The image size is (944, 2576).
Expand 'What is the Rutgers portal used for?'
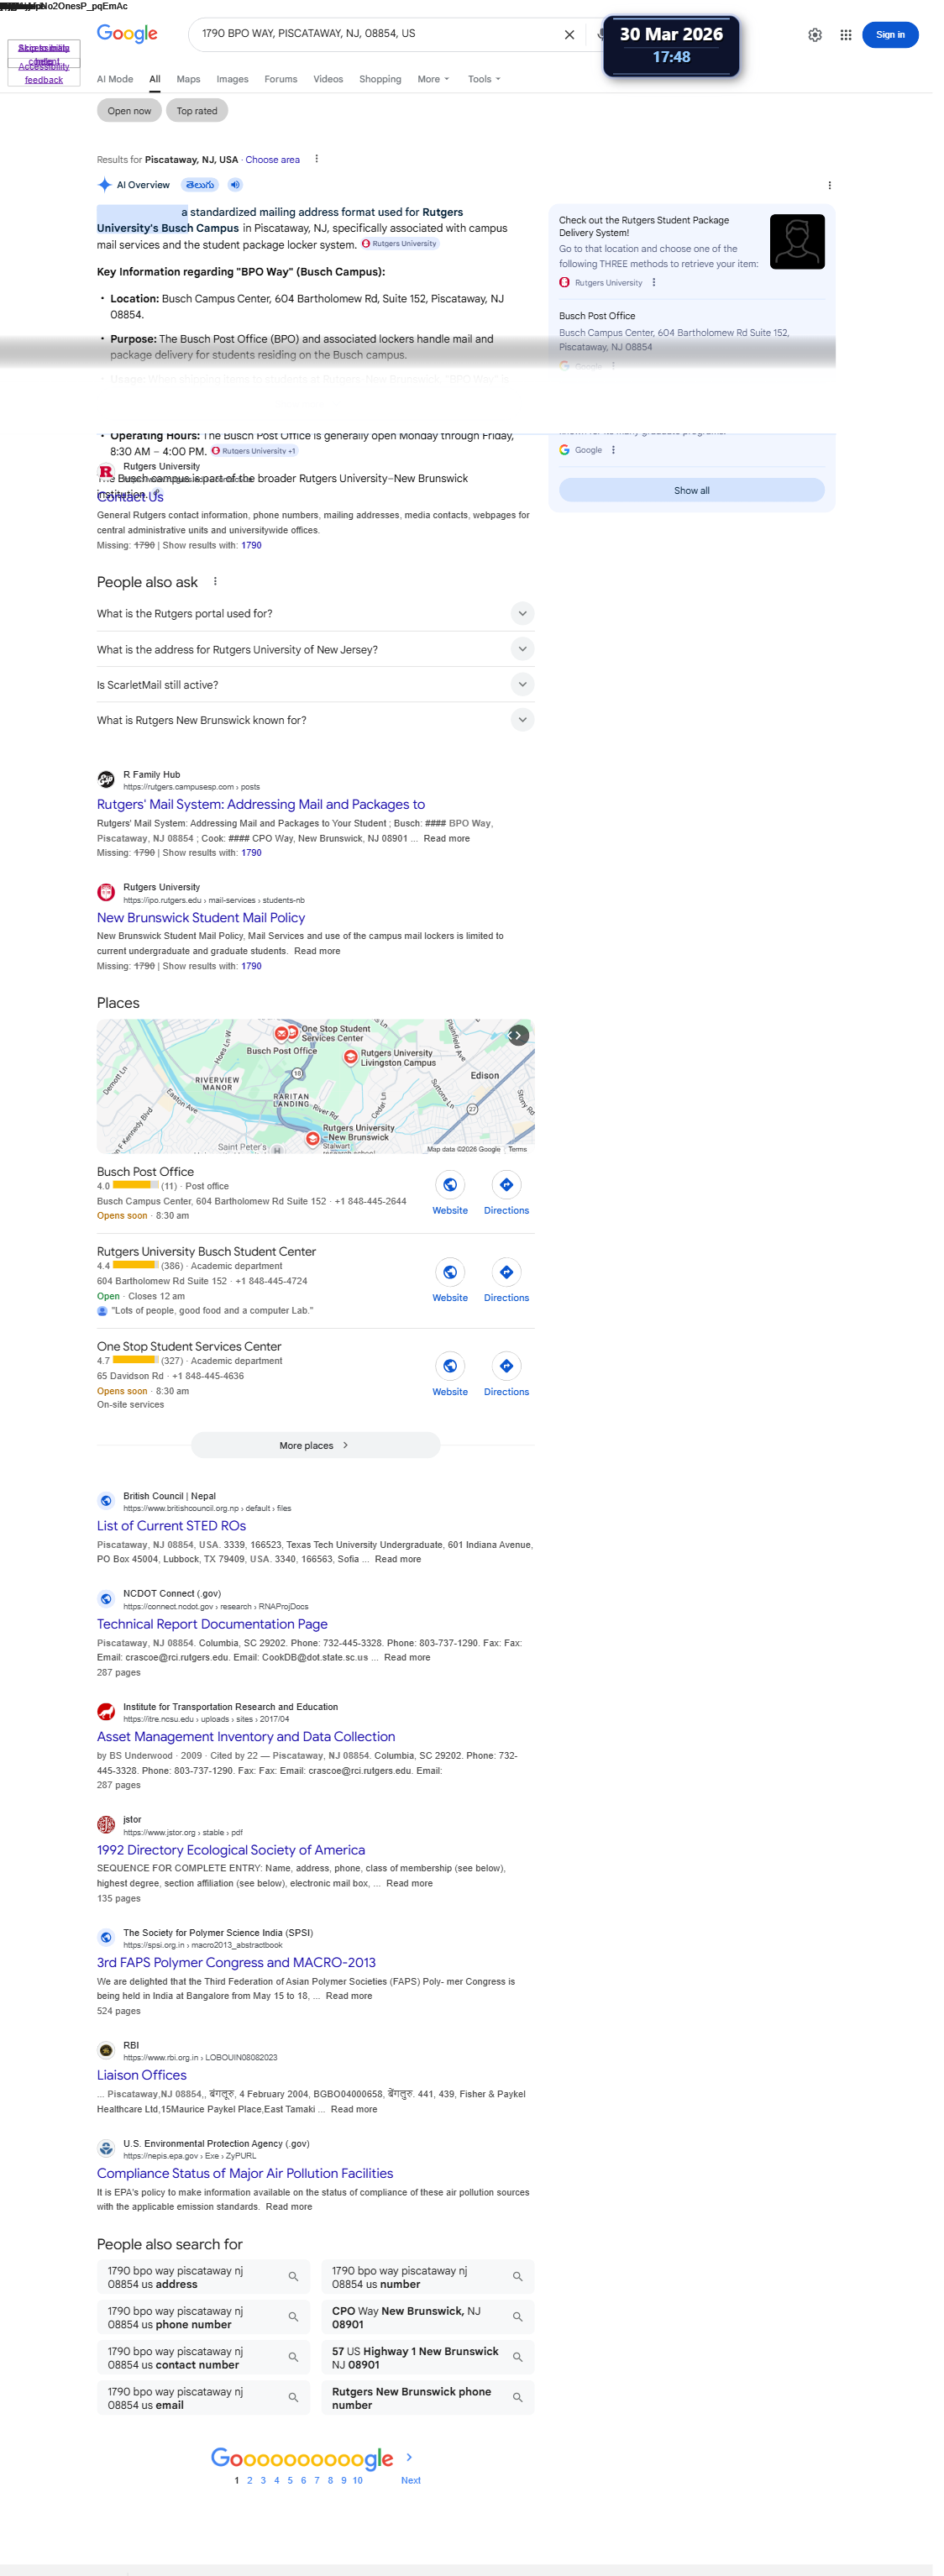319,620
